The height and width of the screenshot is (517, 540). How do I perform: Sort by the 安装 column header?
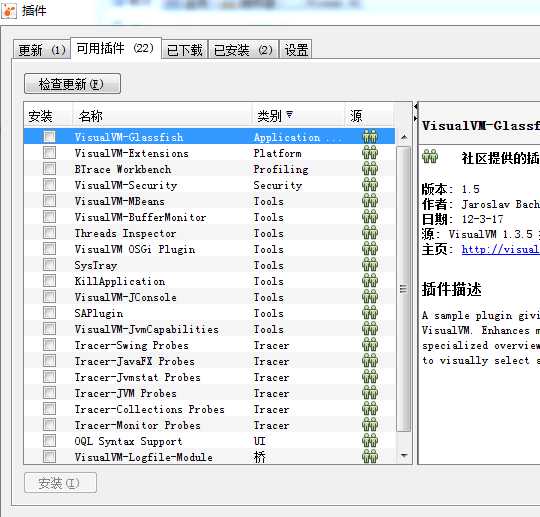[x=48, y=115]
